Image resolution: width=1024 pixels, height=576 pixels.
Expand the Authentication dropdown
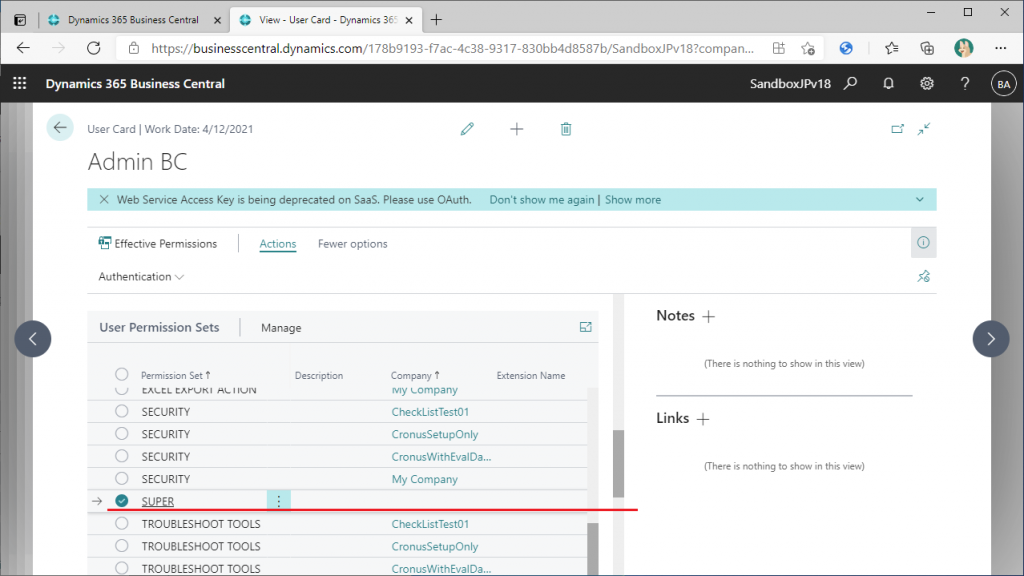pos(141,277)
